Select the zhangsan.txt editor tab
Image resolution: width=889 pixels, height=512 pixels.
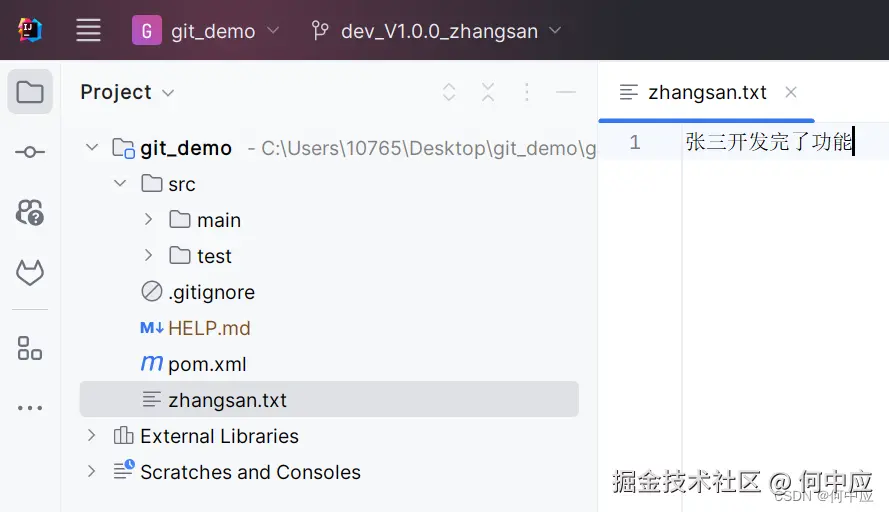(706, 93)
